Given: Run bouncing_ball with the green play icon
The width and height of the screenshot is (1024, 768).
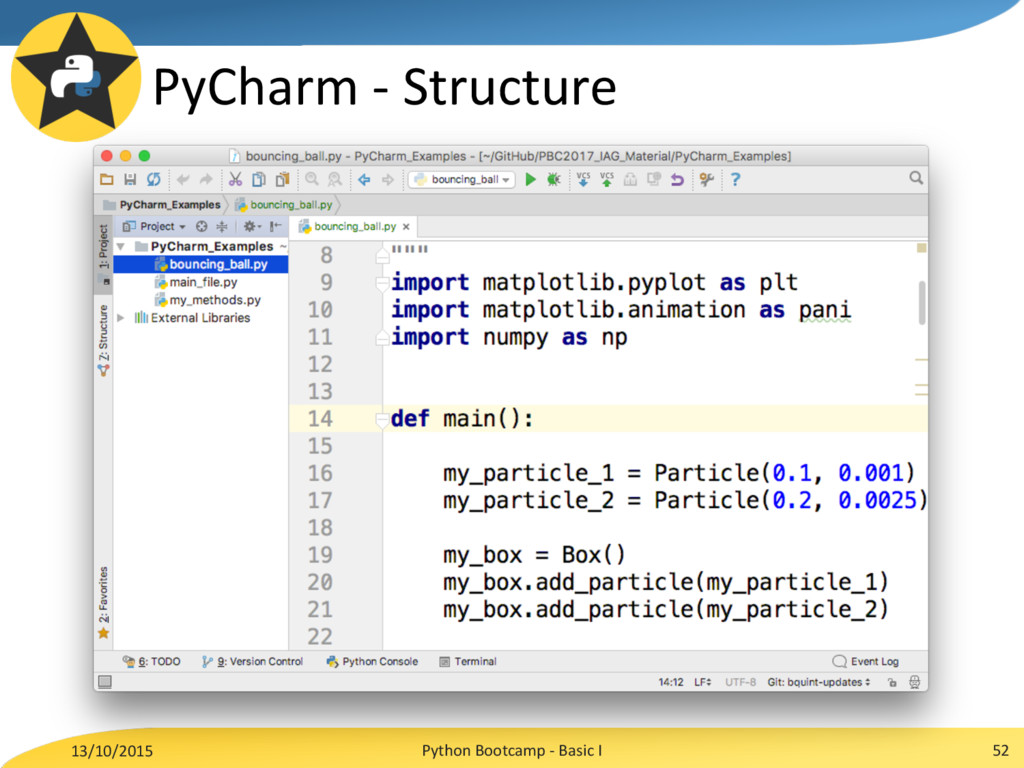Looking at the screenshot, I should point(530,179).
